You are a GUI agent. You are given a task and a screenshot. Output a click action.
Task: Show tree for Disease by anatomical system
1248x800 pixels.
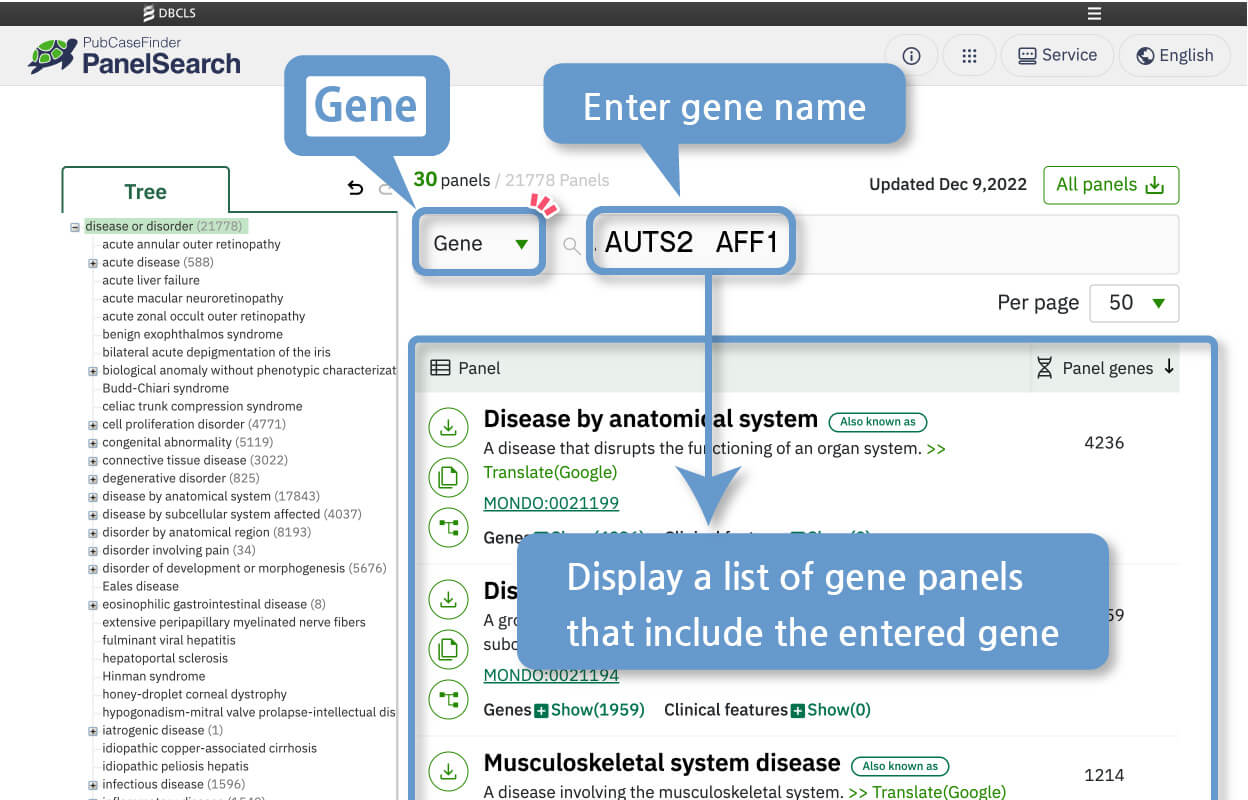(448, 527)
